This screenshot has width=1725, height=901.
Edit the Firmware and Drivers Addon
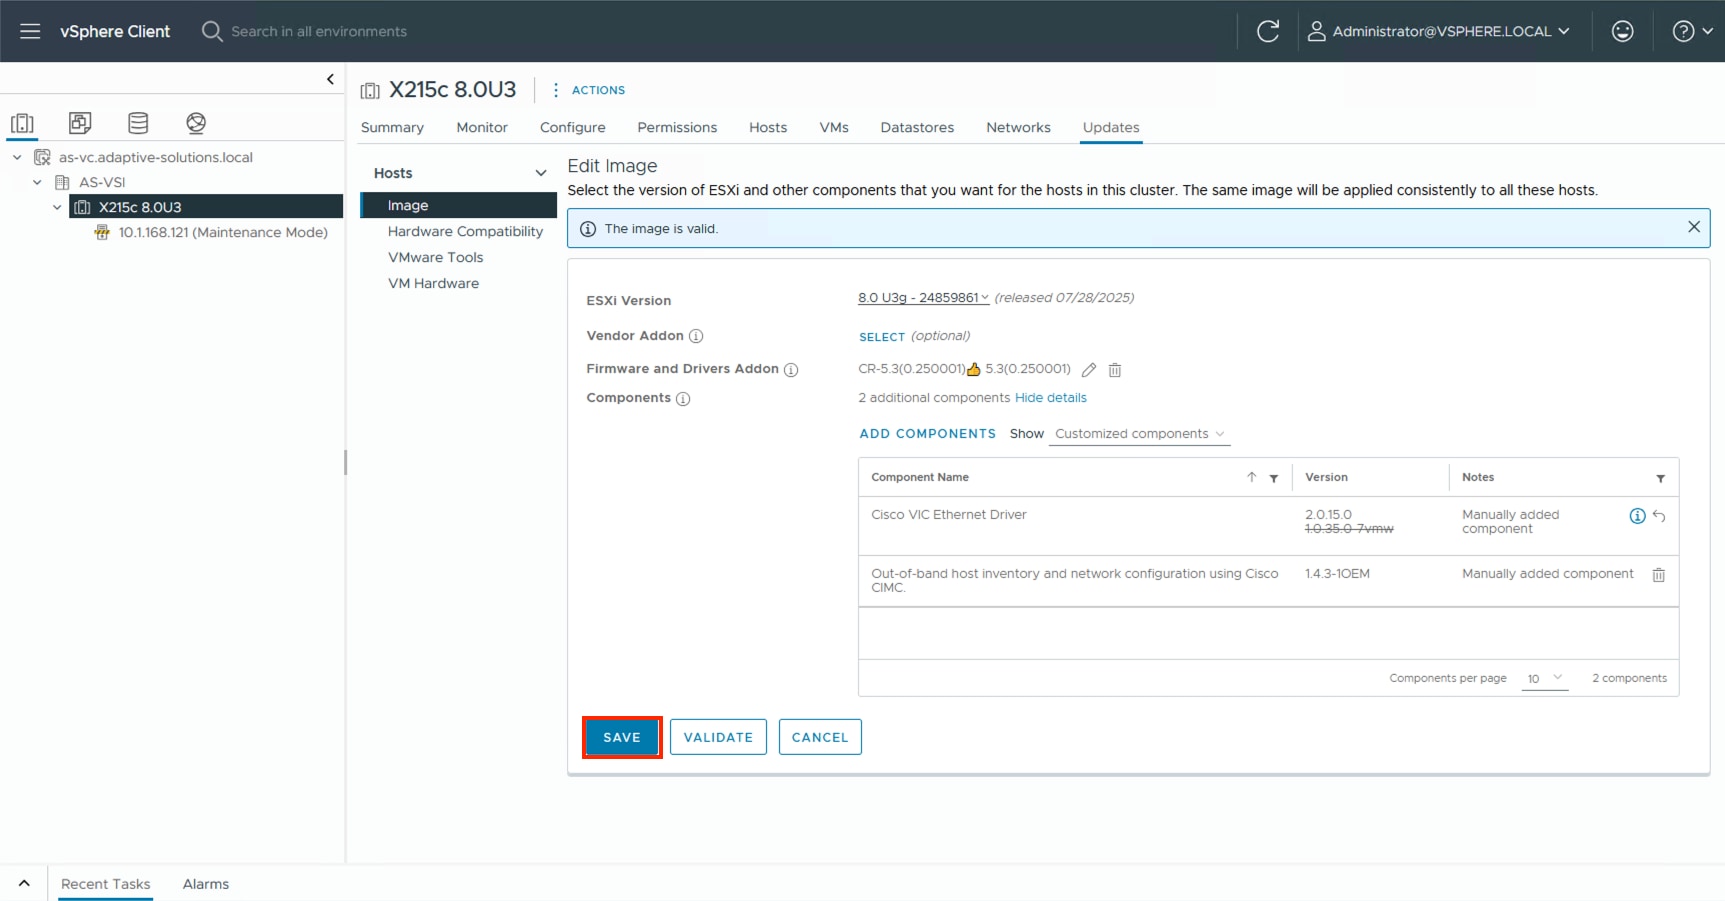point(1089,370)
